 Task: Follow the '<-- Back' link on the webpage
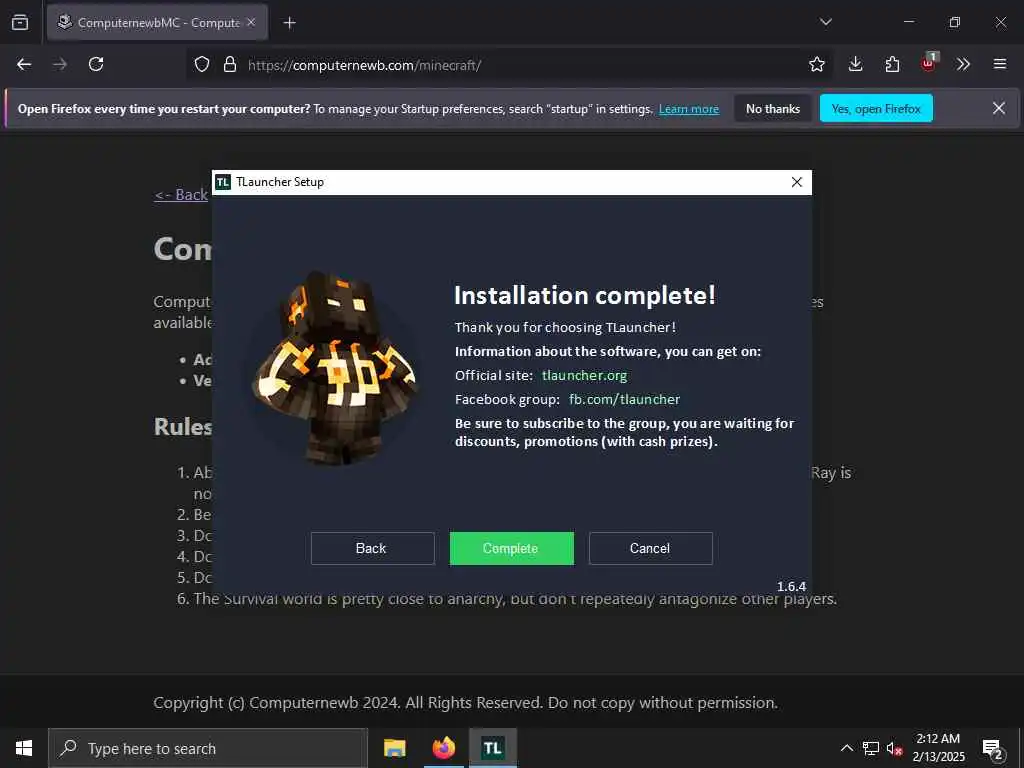coord(181,195)
